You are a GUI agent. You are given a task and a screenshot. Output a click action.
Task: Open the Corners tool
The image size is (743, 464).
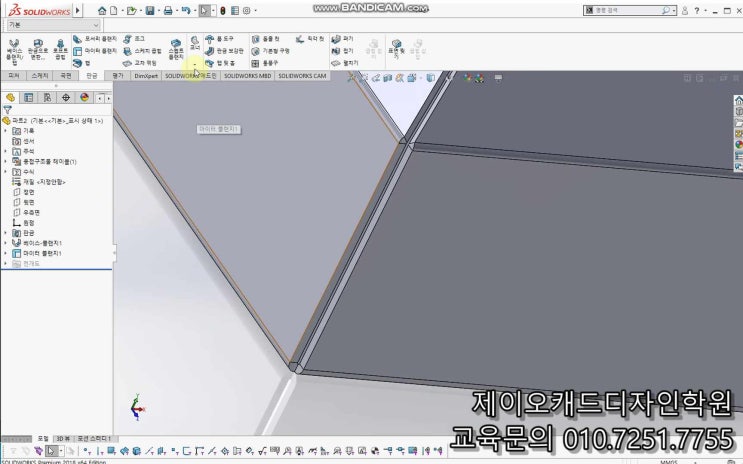click(x=194, y=44)
